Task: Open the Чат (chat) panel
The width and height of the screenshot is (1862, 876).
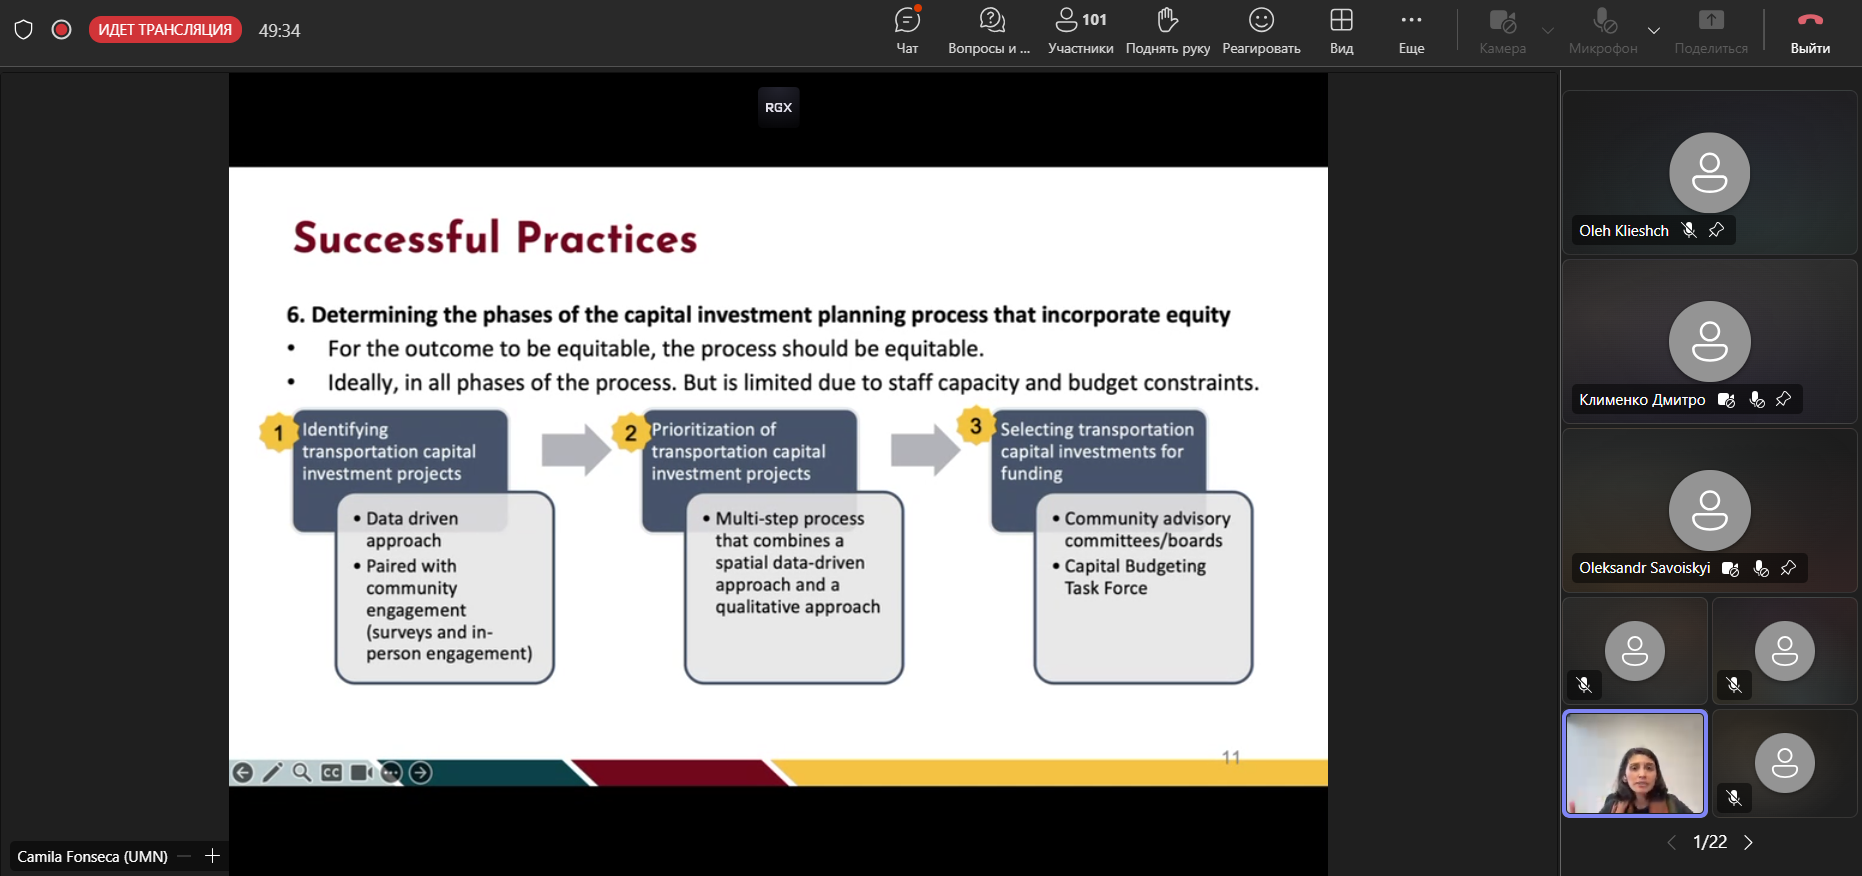Action: click(x=907, y=31)
